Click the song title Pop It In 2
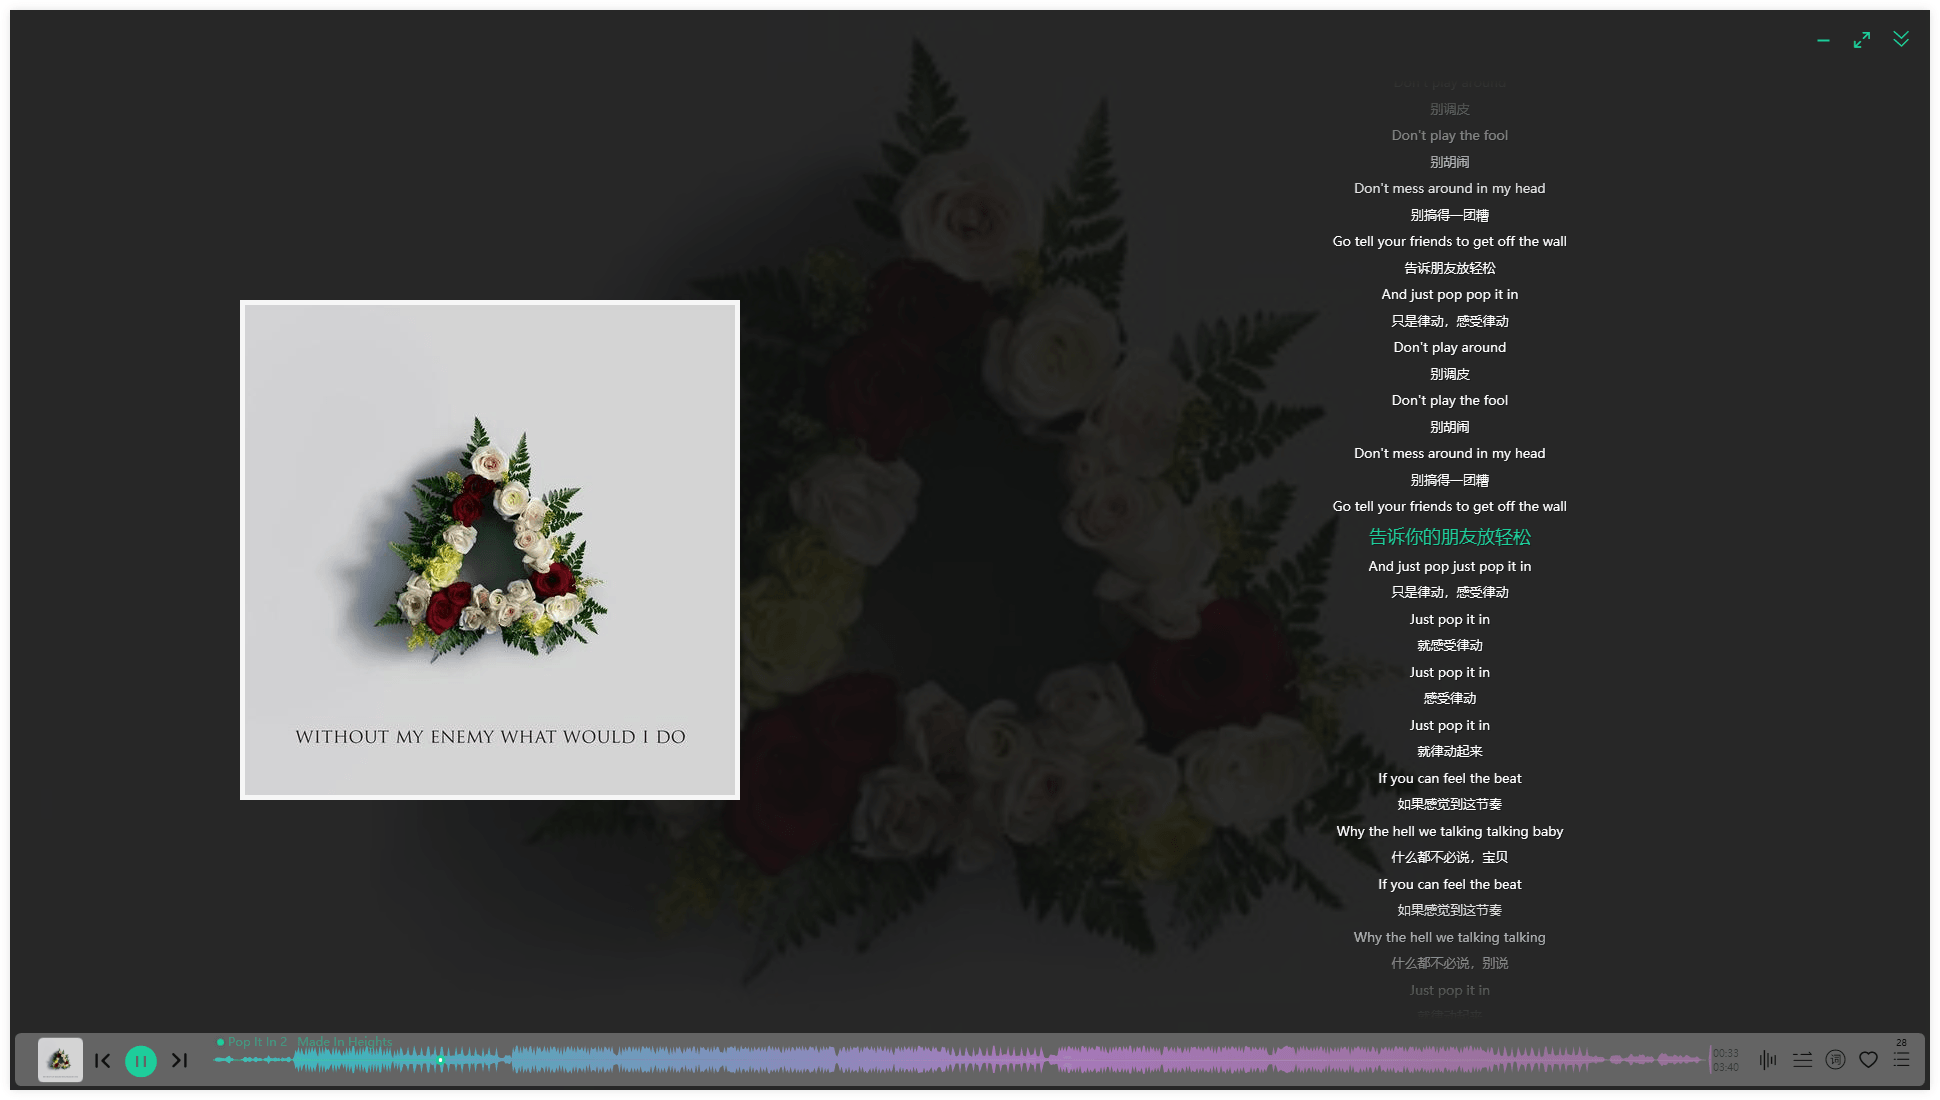The height and width of the screenshot is (1100, 1940). [258, 1041]
